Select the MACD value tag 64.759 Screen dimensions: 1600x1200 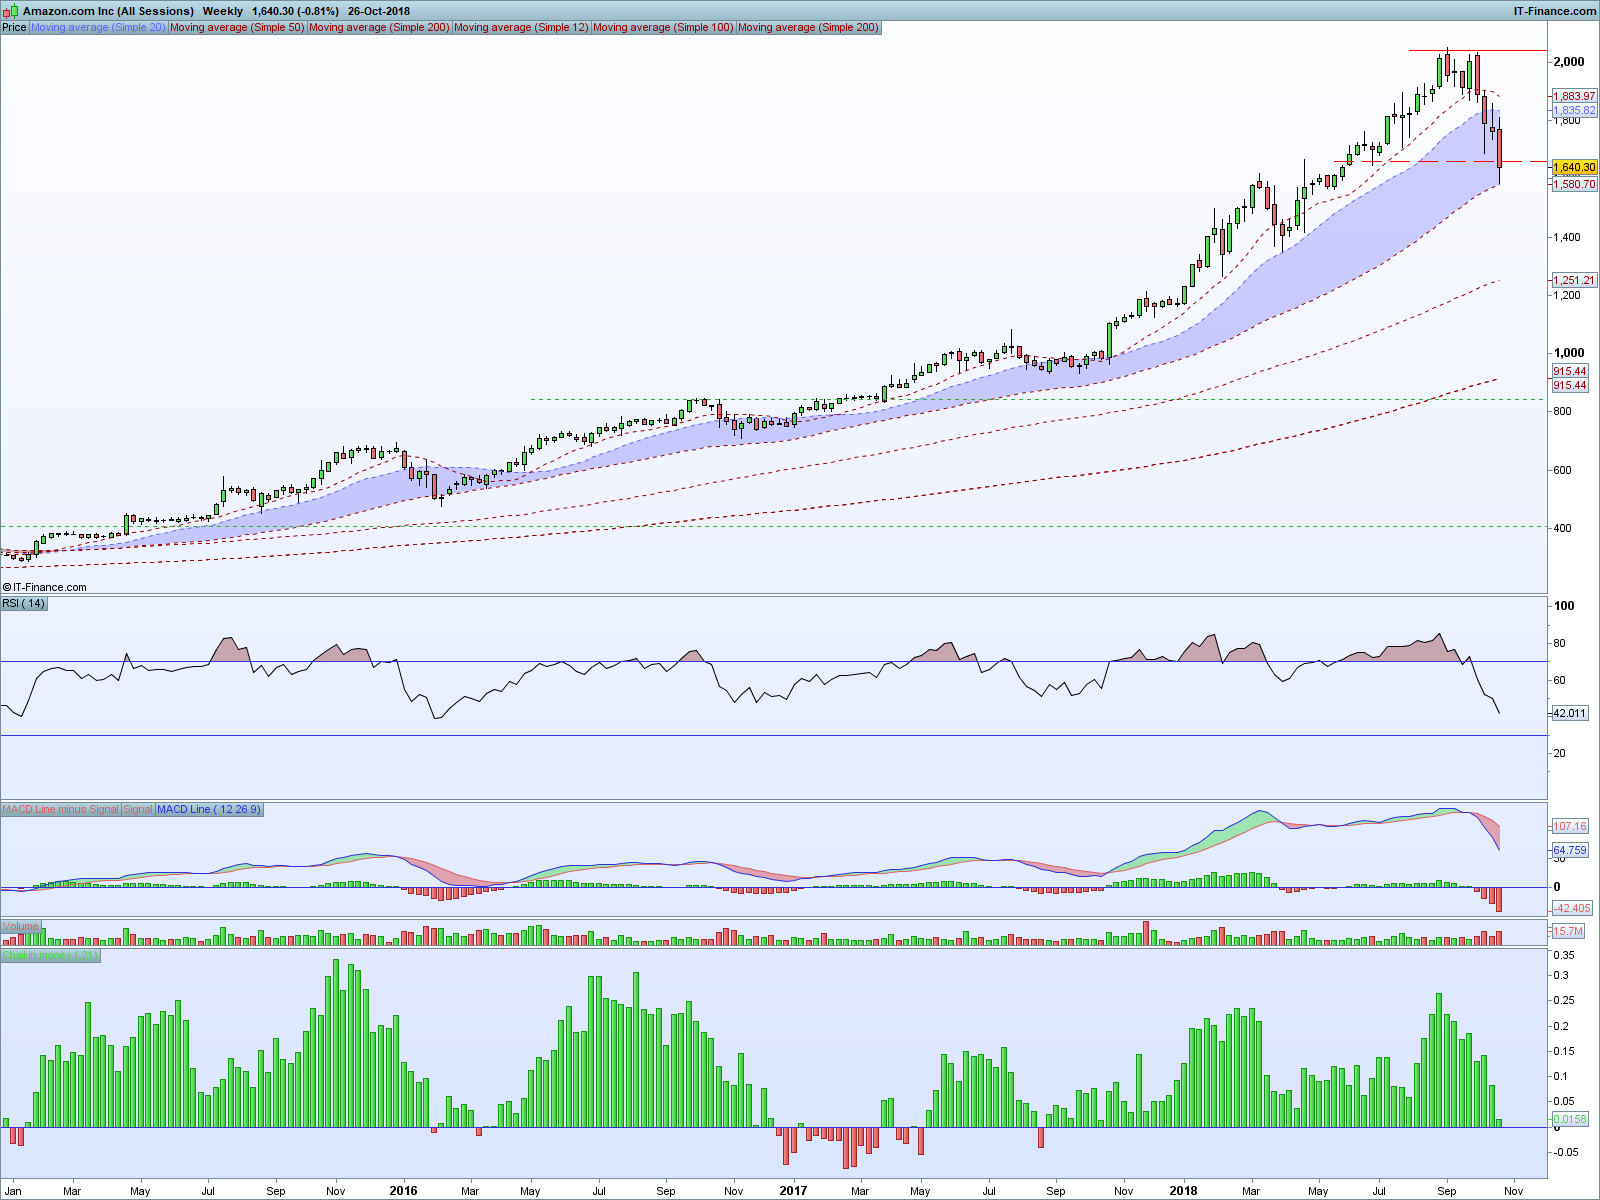point(1570,850)
